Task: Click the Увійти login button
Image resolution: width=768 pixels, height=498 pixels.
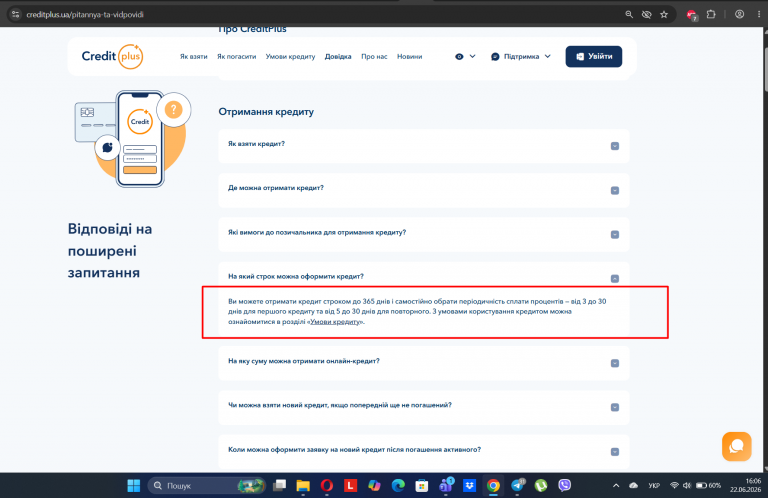Action: 594,56
